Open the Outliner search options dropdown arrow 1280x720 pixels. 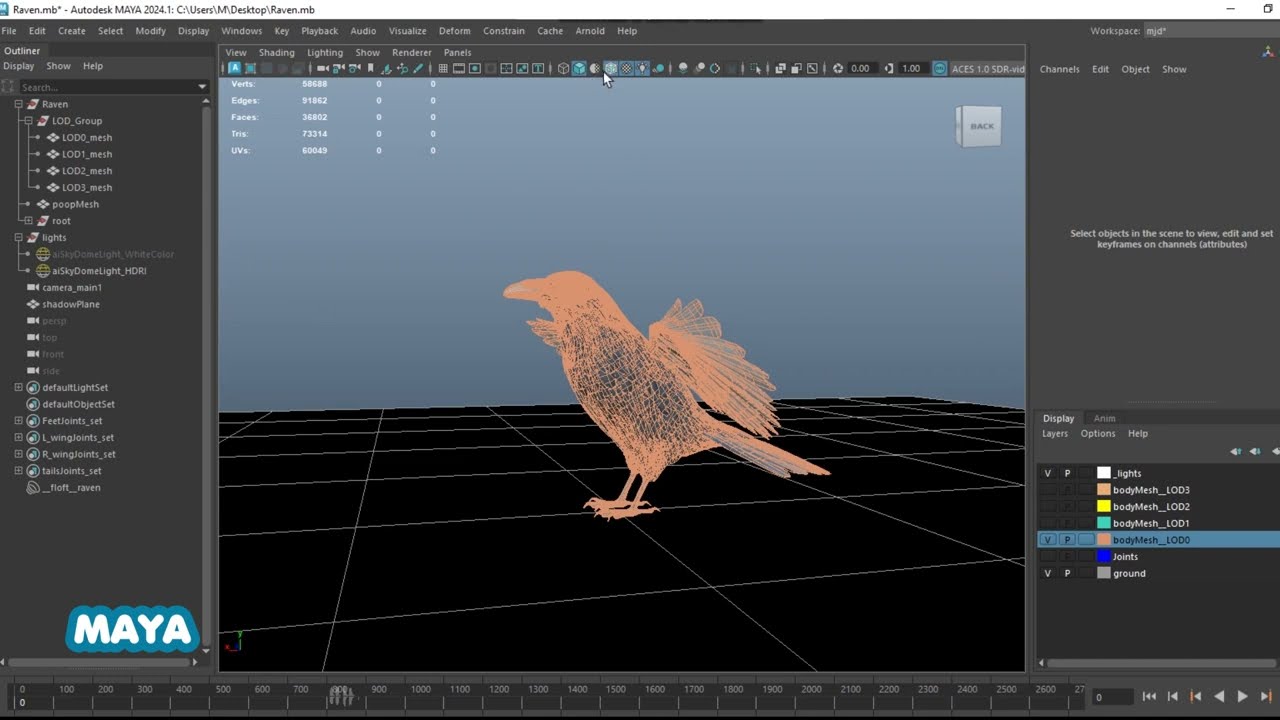(x=202, y=87)
